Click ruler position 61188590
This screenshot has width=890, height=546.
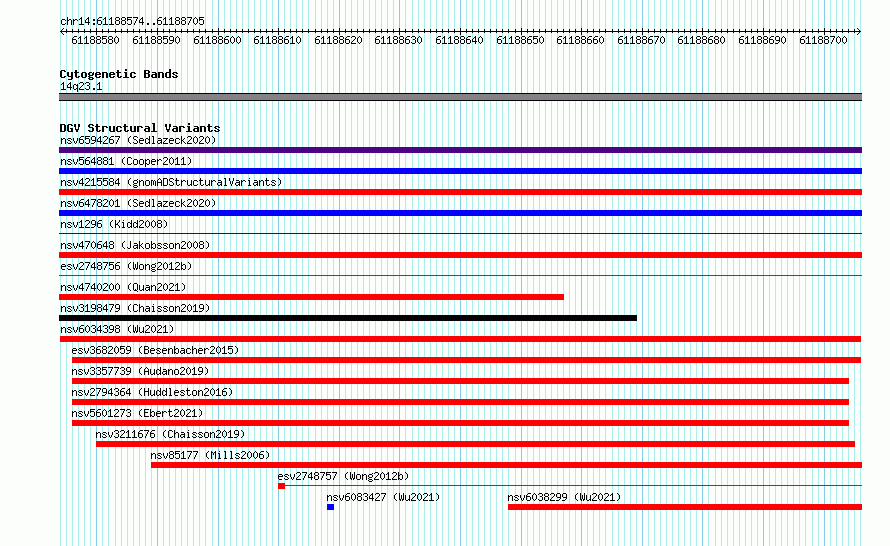[156, 40]
